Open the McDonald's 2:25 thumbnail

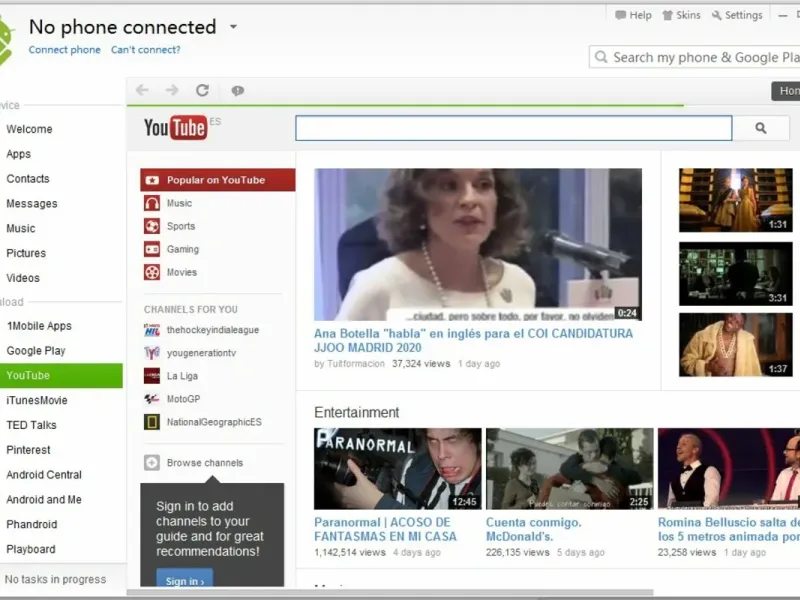coord(569,468)
